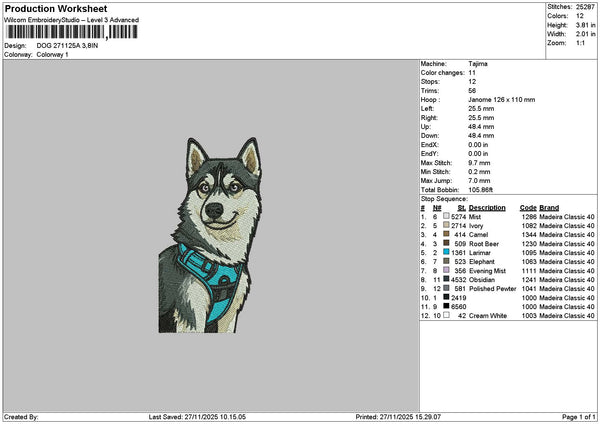Click the Page 1 of 1 text
This screenshot has width=600, height=424.
[579, 417]
